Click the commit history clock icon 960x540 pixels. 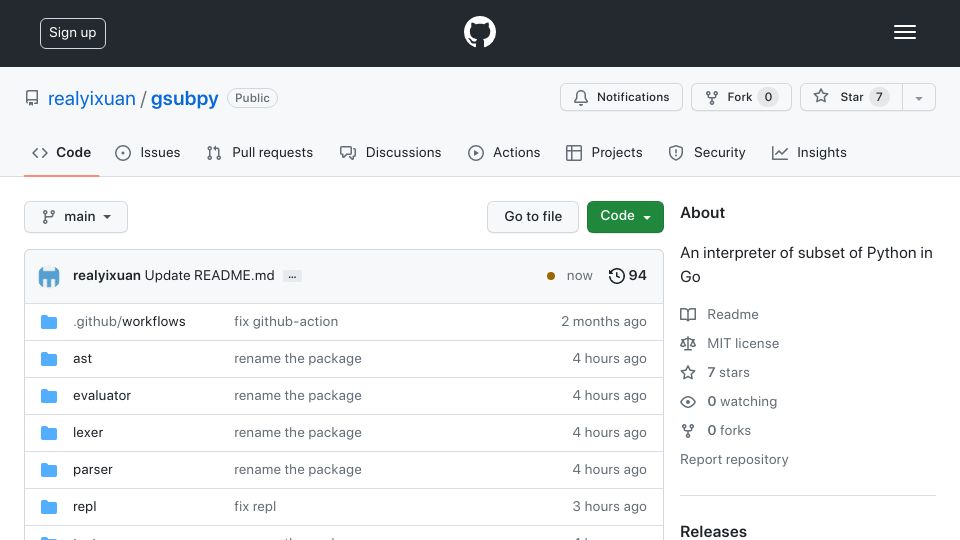(x=617, y=276)
